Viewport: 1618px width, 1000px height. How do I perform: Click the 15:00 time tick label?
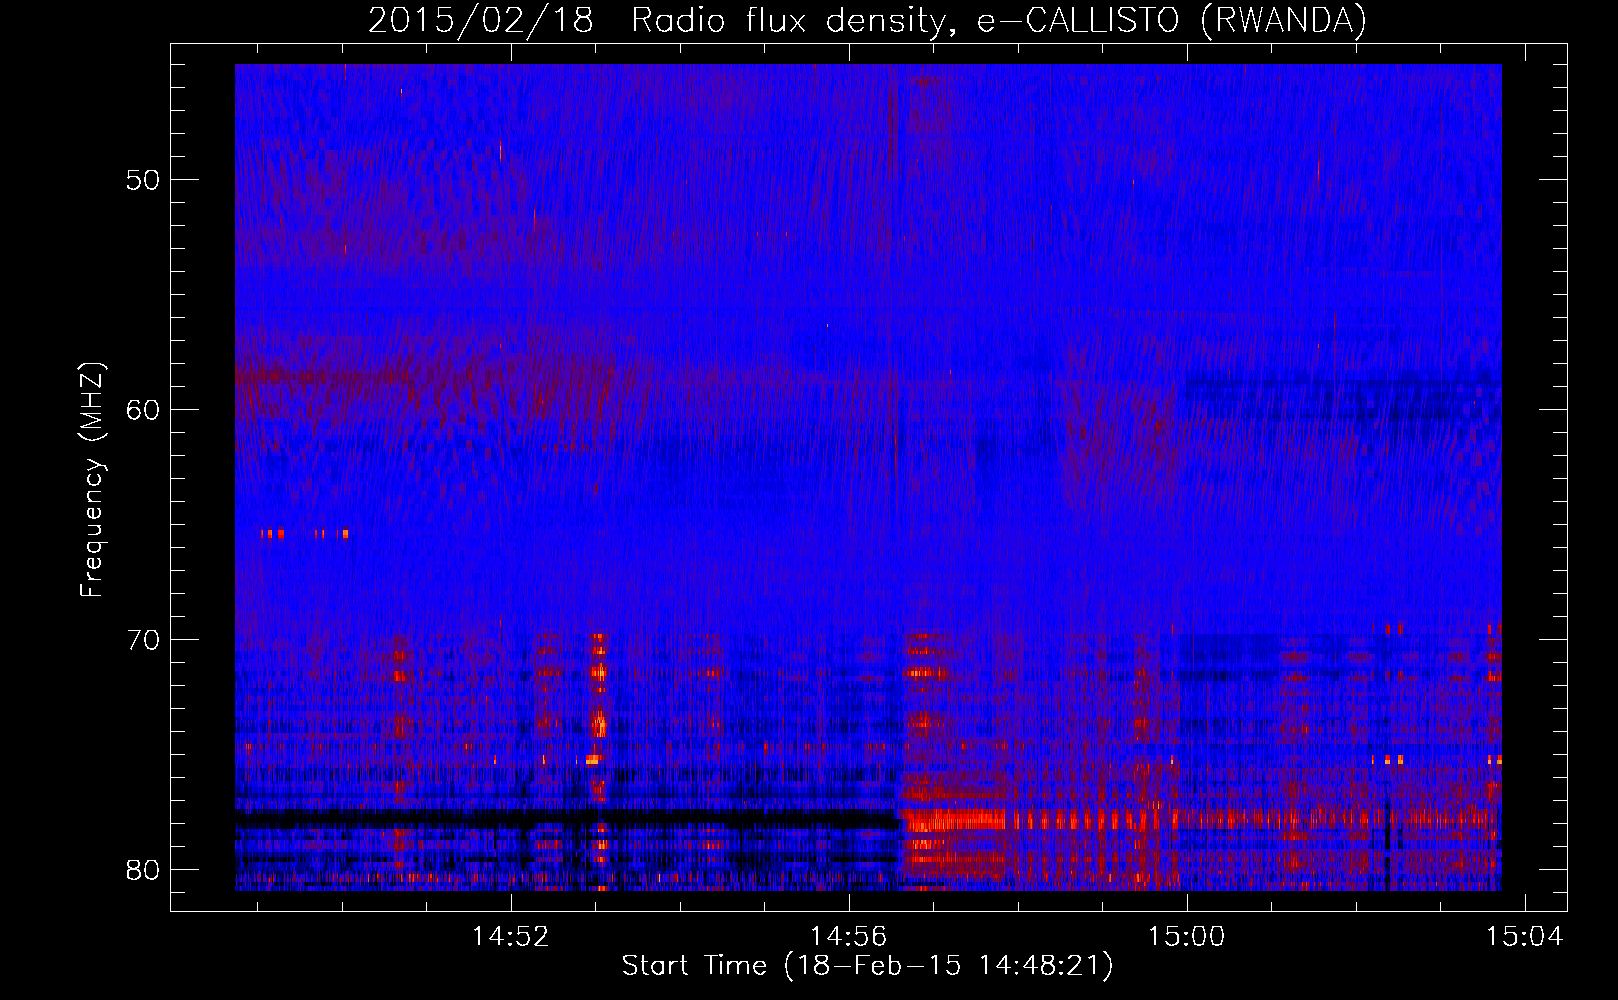(x=1186, y=937)
